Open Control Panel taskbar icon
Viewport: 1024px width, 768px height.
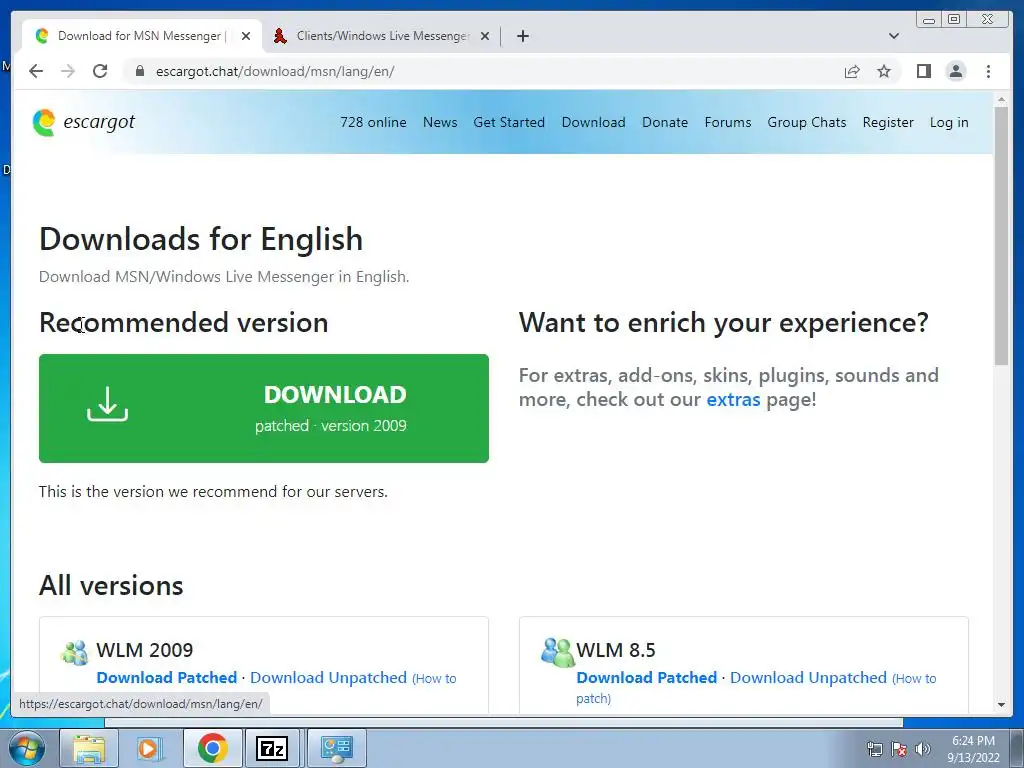coord(336,748)
